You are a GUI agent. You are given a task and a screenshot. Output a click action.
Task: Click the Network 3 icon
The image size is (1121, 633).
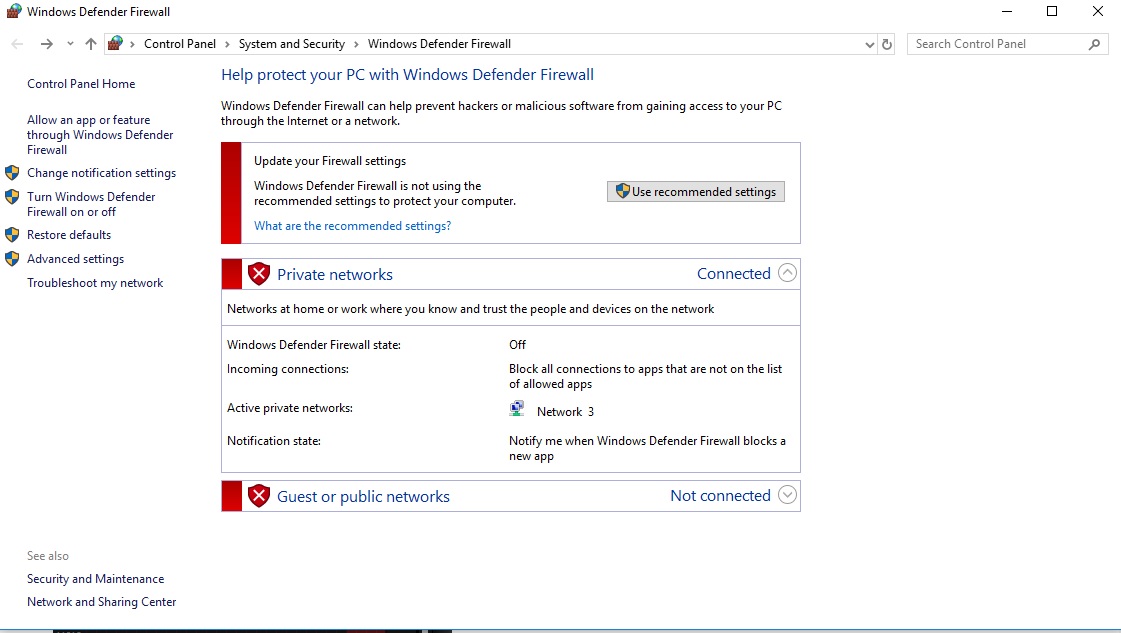click(x=517, y=409)
